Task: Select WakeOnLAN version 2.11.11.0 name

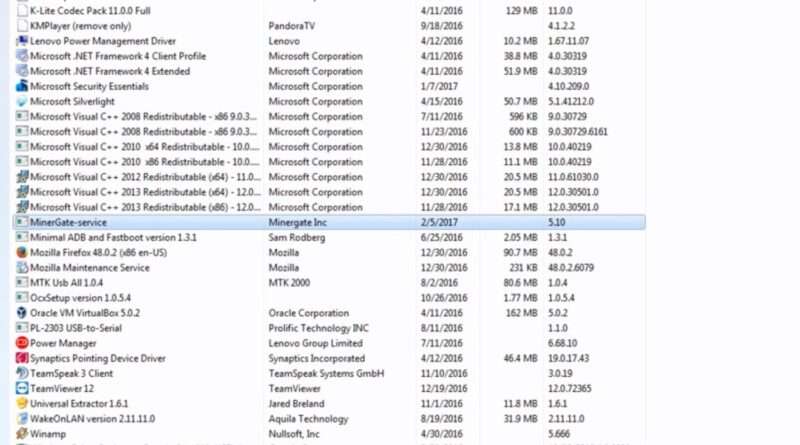Action: pyautogui.click(x=92, y=418)
